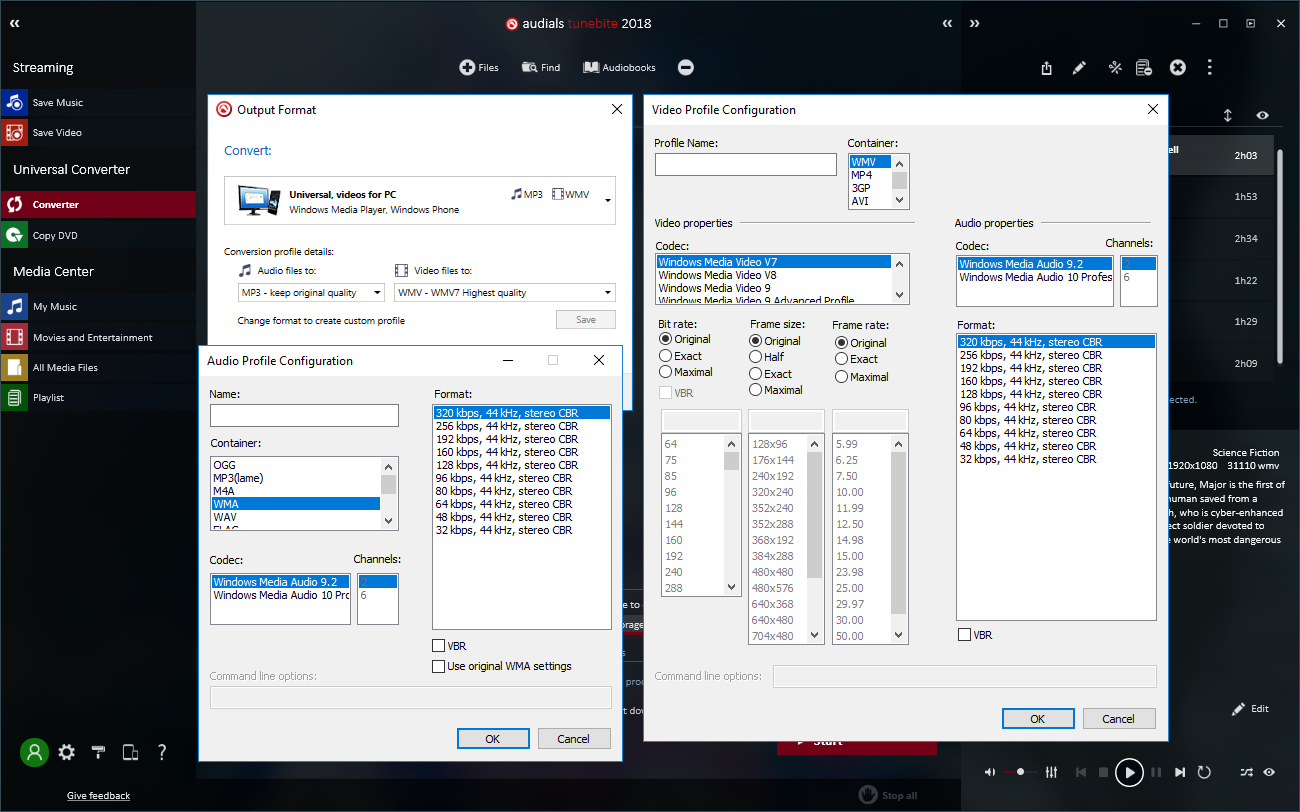The image size is (1300, 812).
Task: Click the export share icon
Action: pos(1046,68)
